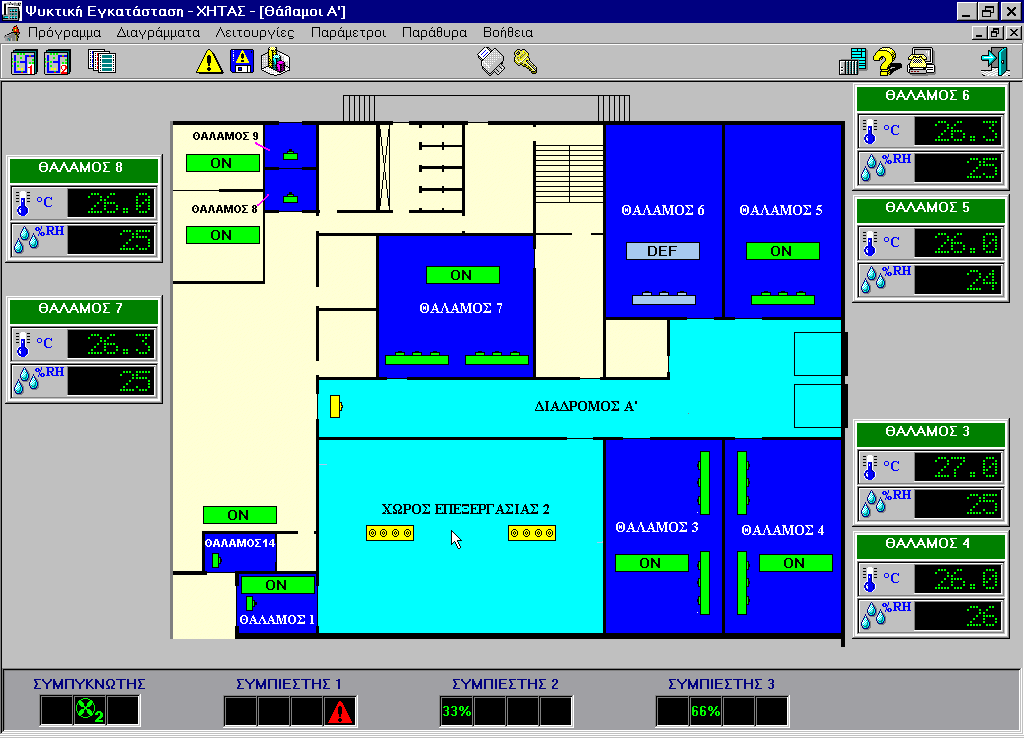Click the yellow question mark help icon
The image size is (1024, 738).
[x=886, y=62]
